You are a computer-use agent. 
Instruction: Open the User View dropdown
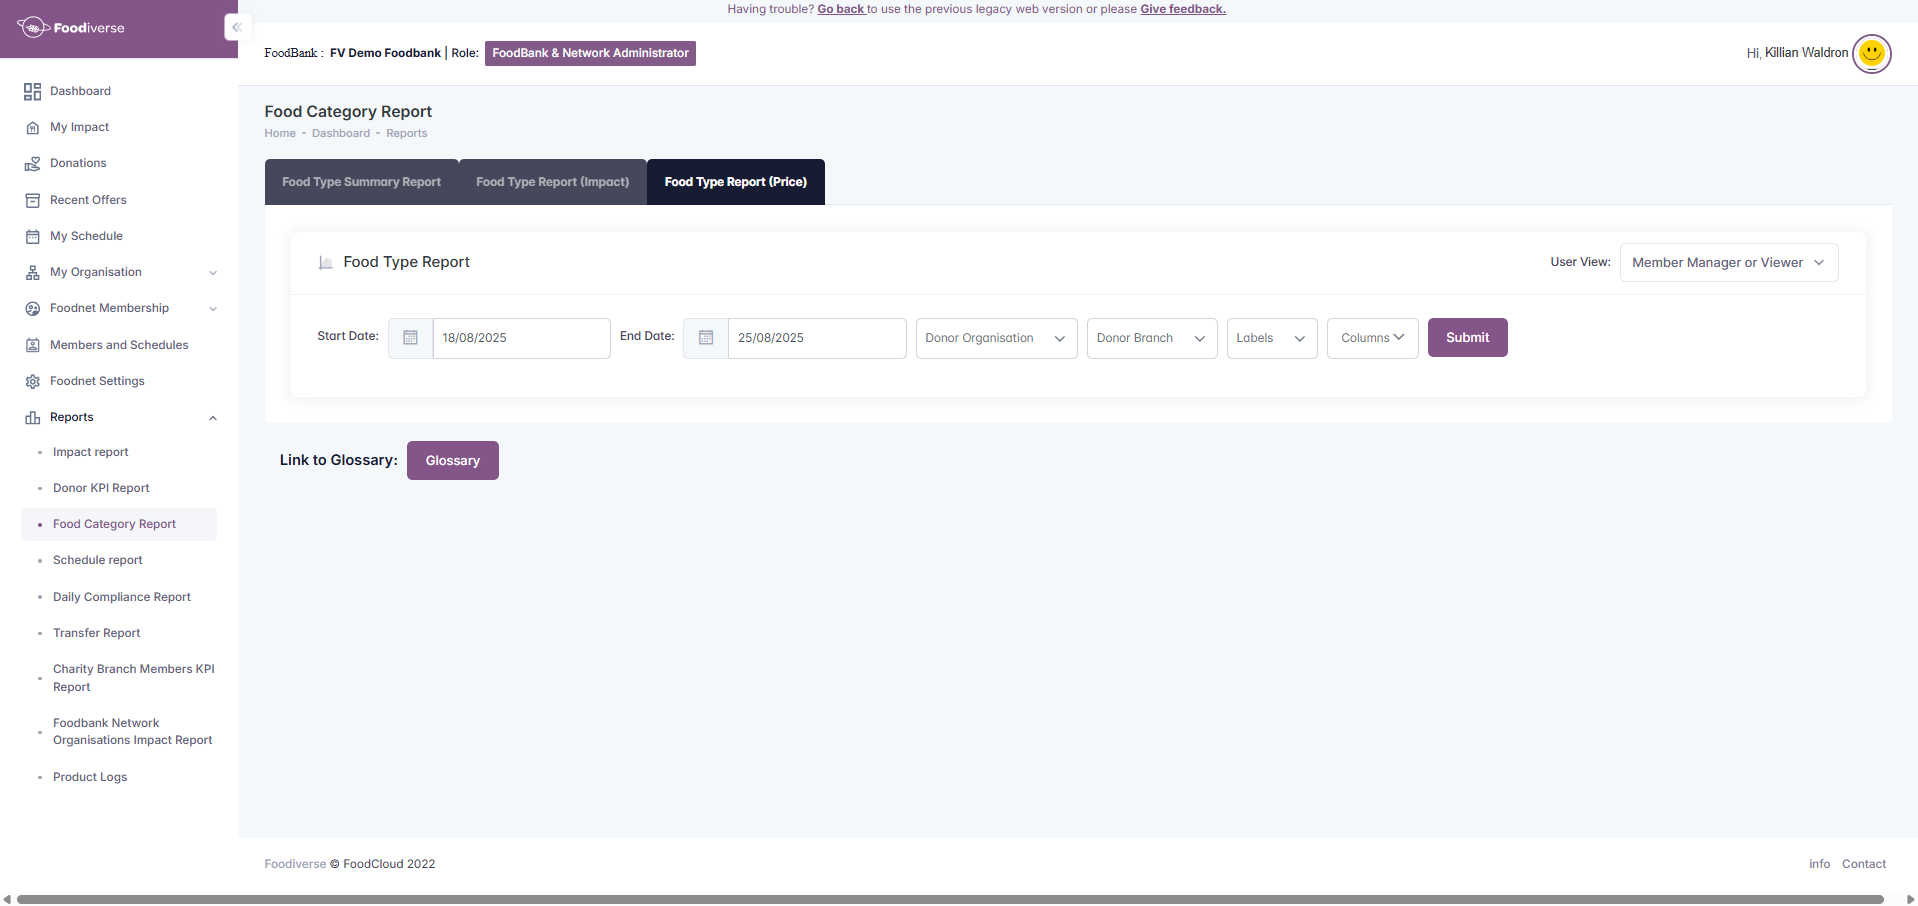pyautogui.click(x=1728, y=263)
